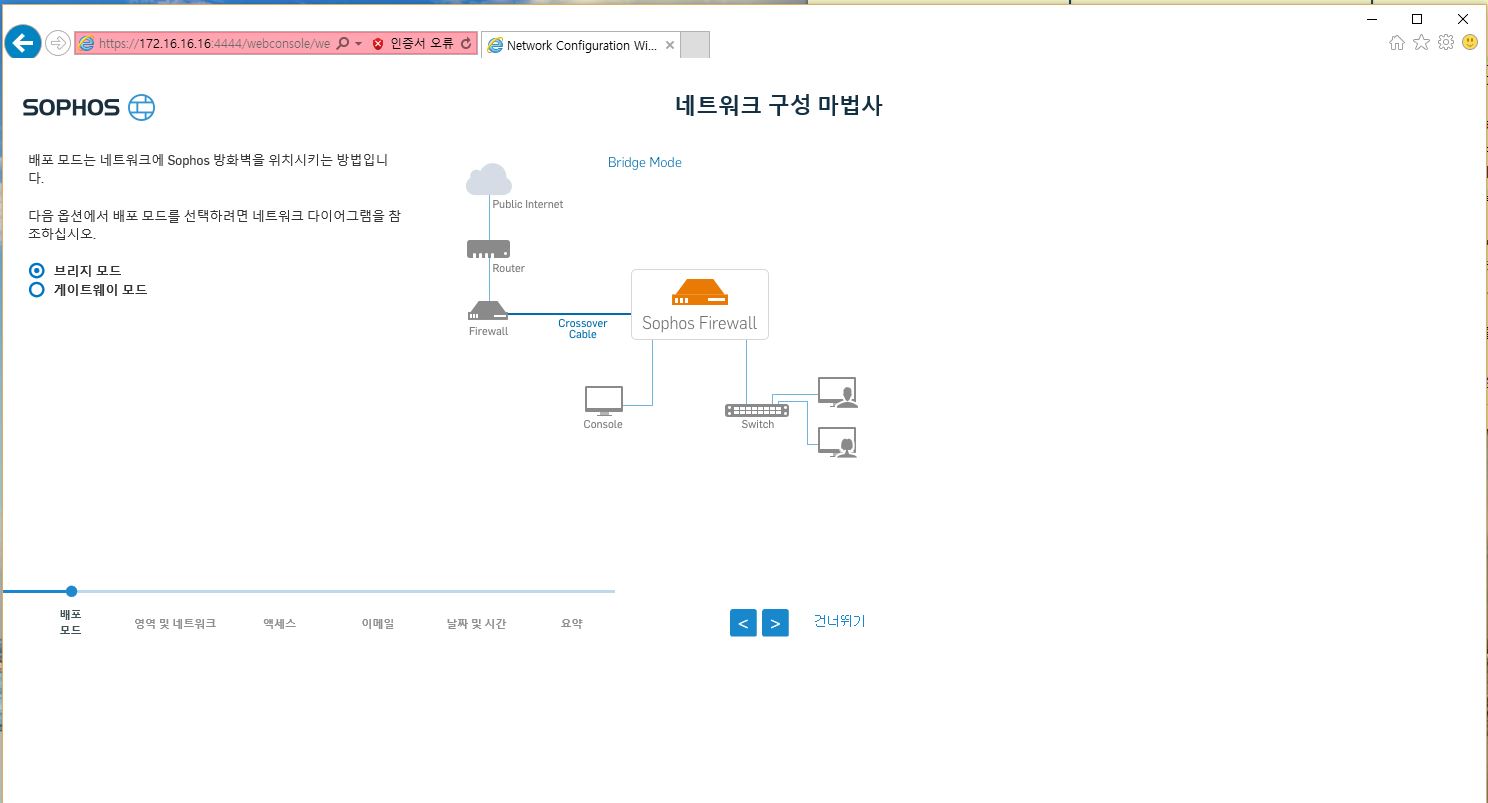Click the upper user workstation icon
1488x803 pixels.
click(838, 392)
